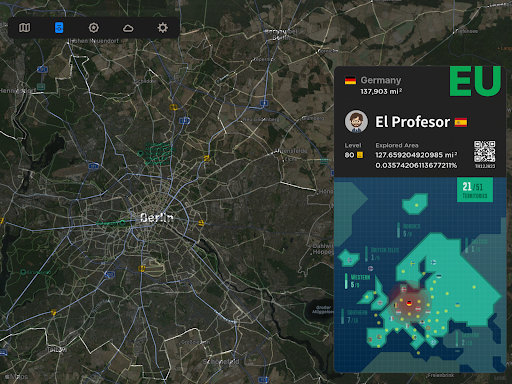
Task: Toggle the blue passport card icon
Action: 59,28
